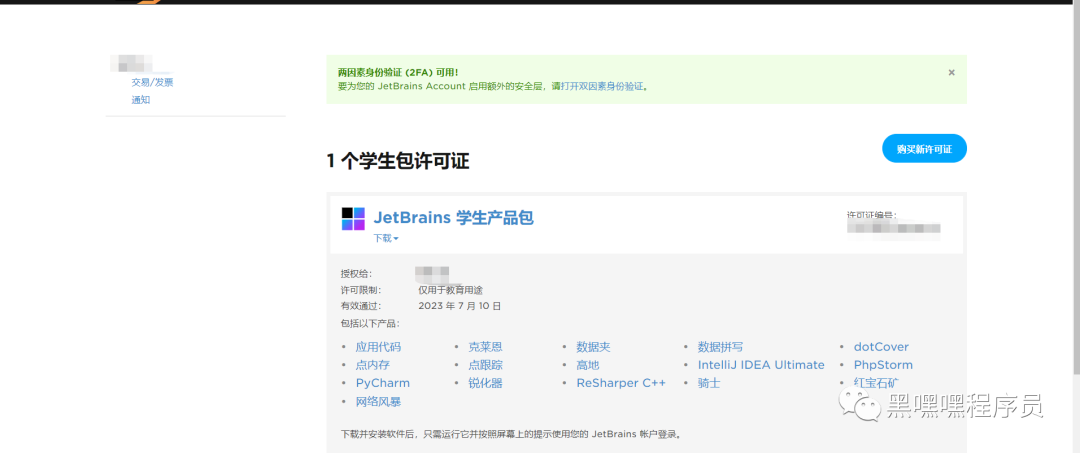Click the 授权给 label
The width and height of the screenshot is (1080, 453).
(356, 274)
